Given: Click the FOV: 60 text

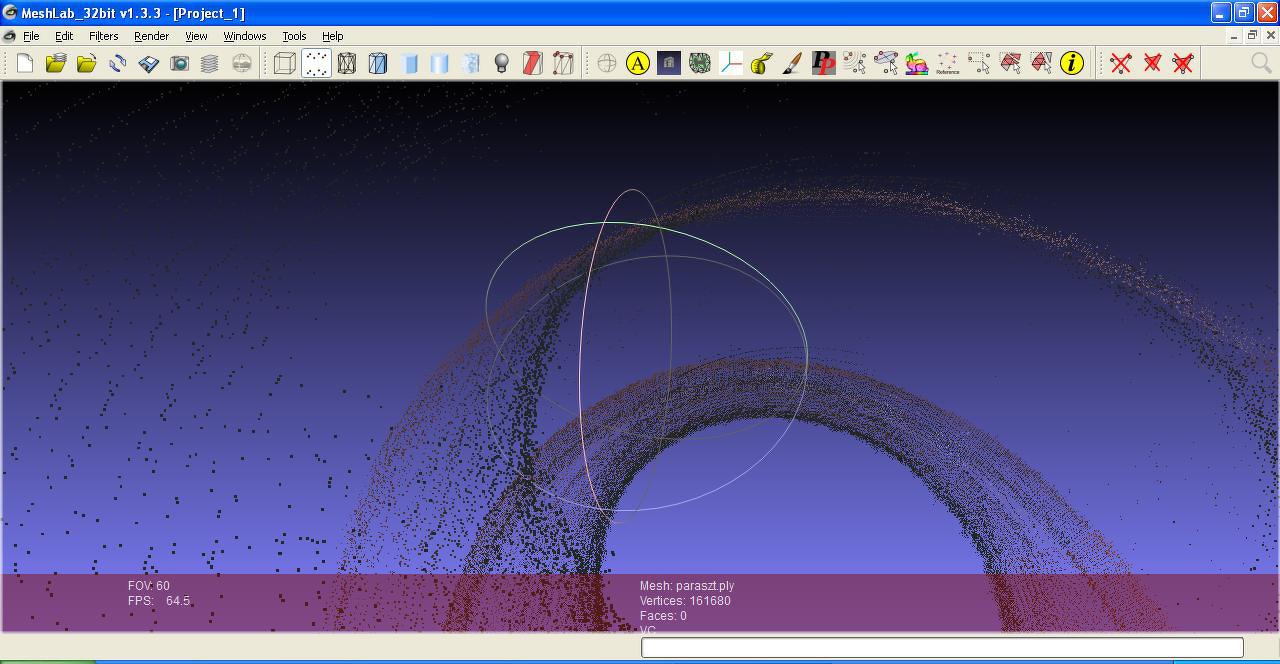Looking at the screenshot, I should [x=149, y=586].
